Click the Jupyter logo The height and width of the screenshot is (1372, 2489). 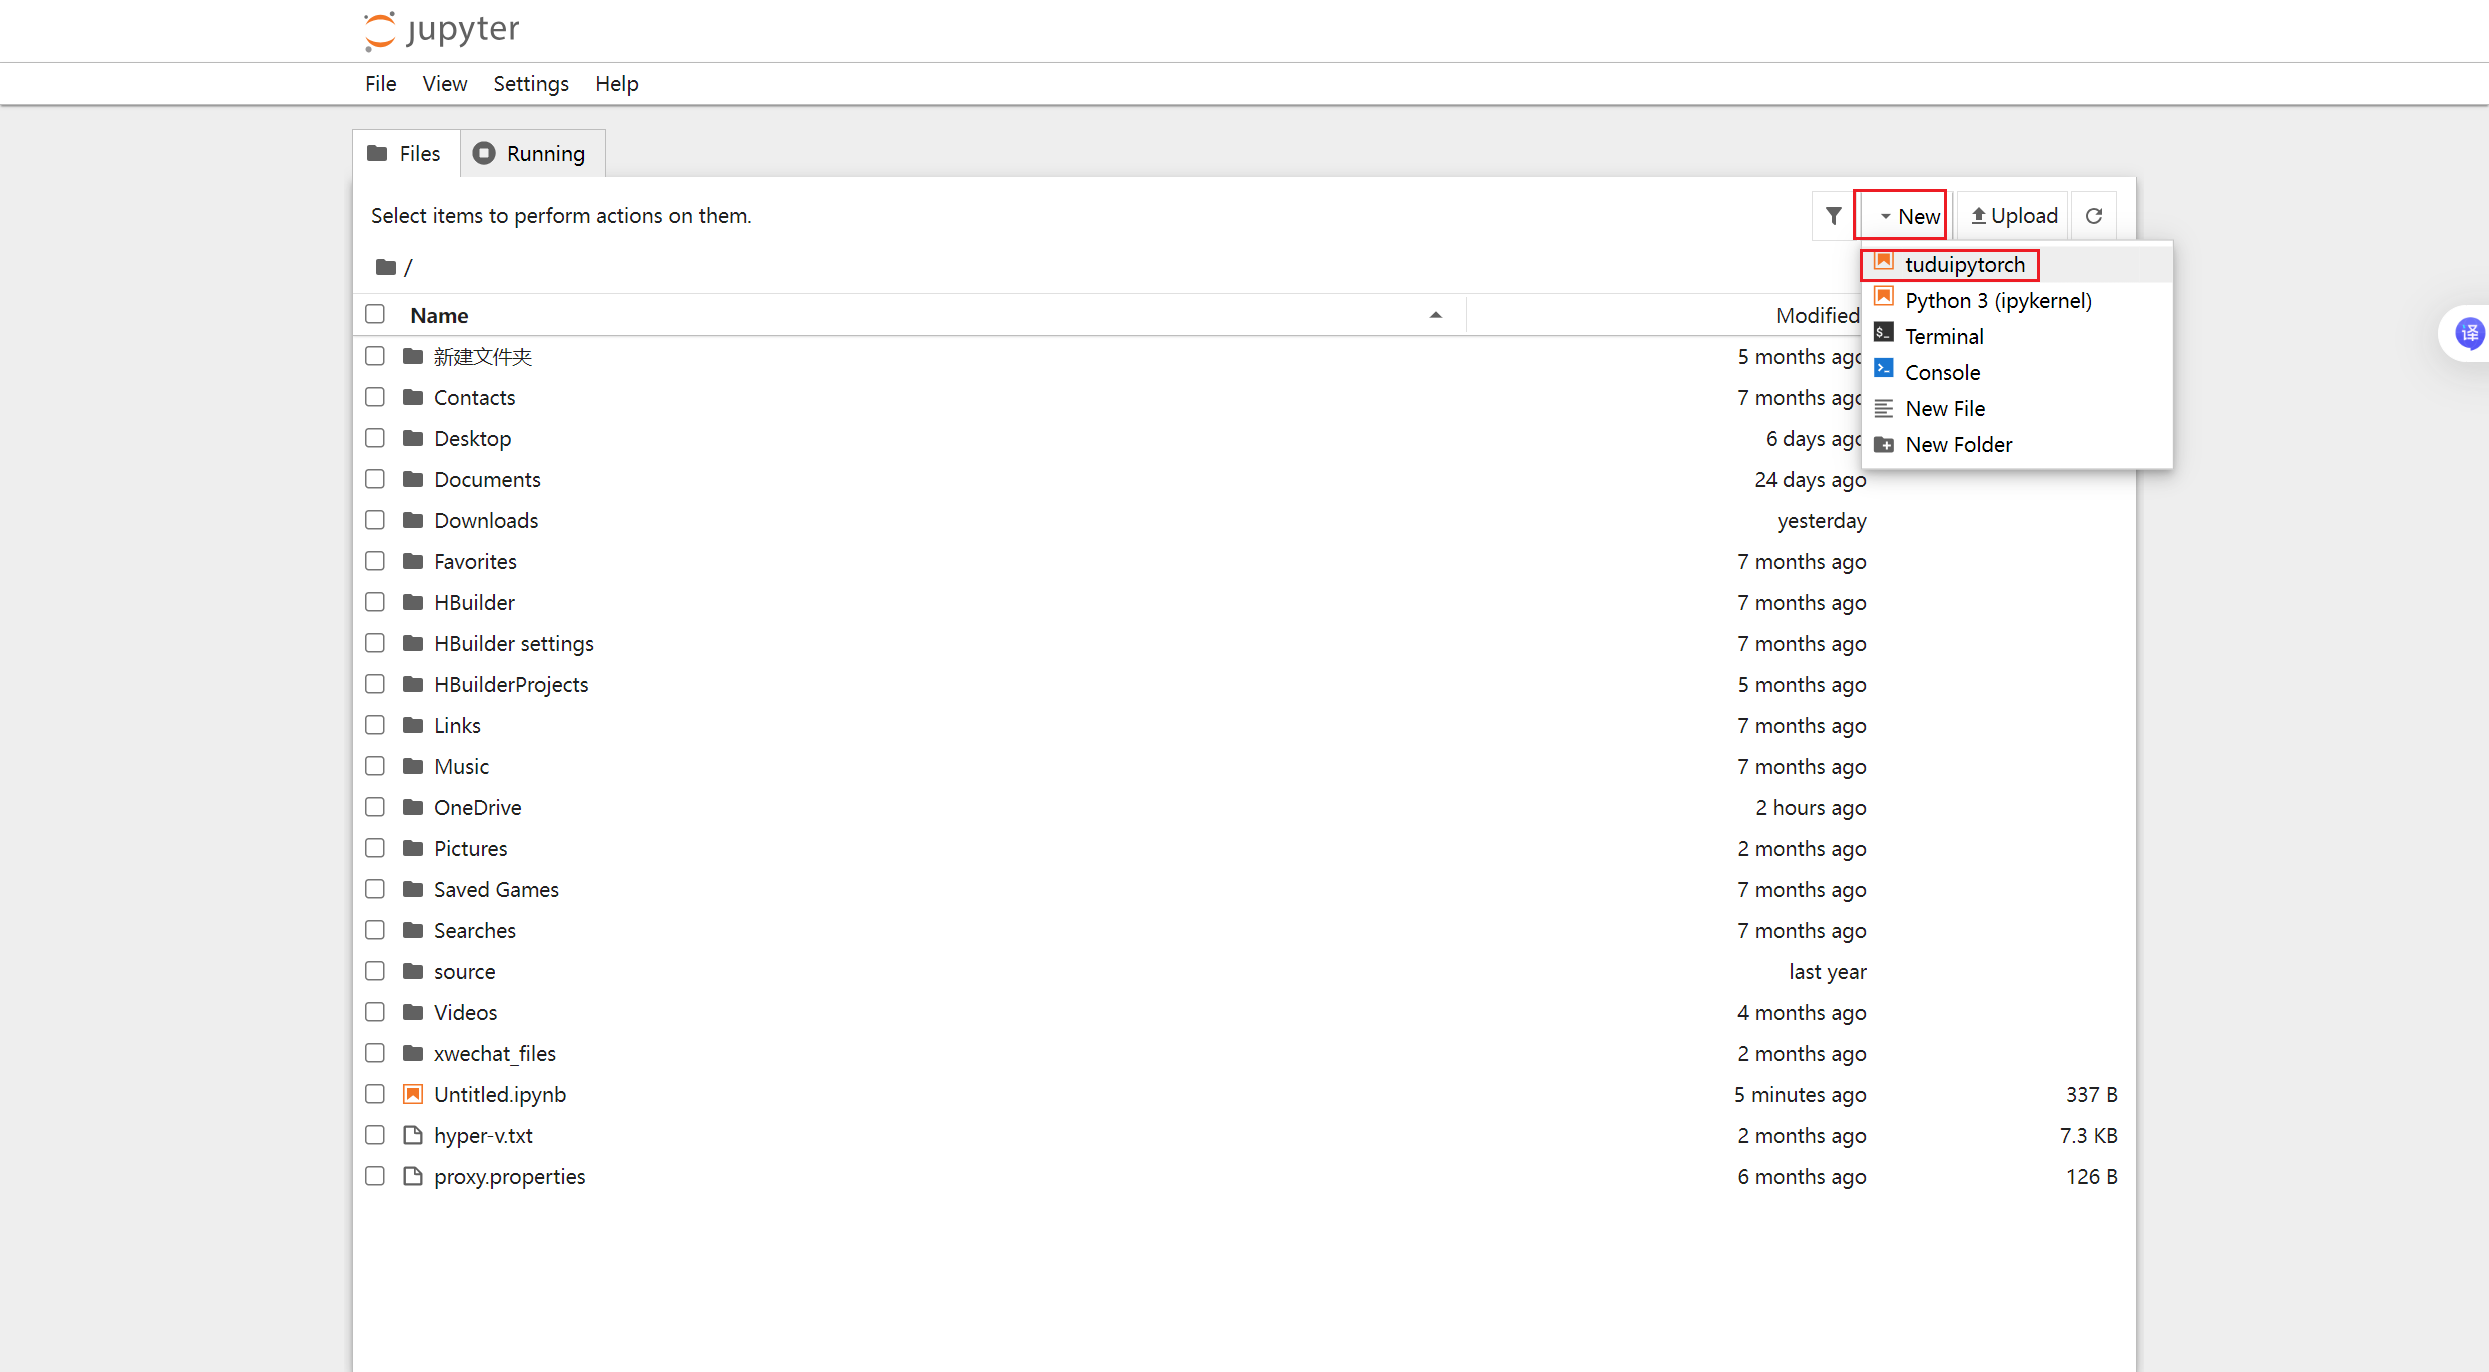pyautogui.click(x=441, y=30)
